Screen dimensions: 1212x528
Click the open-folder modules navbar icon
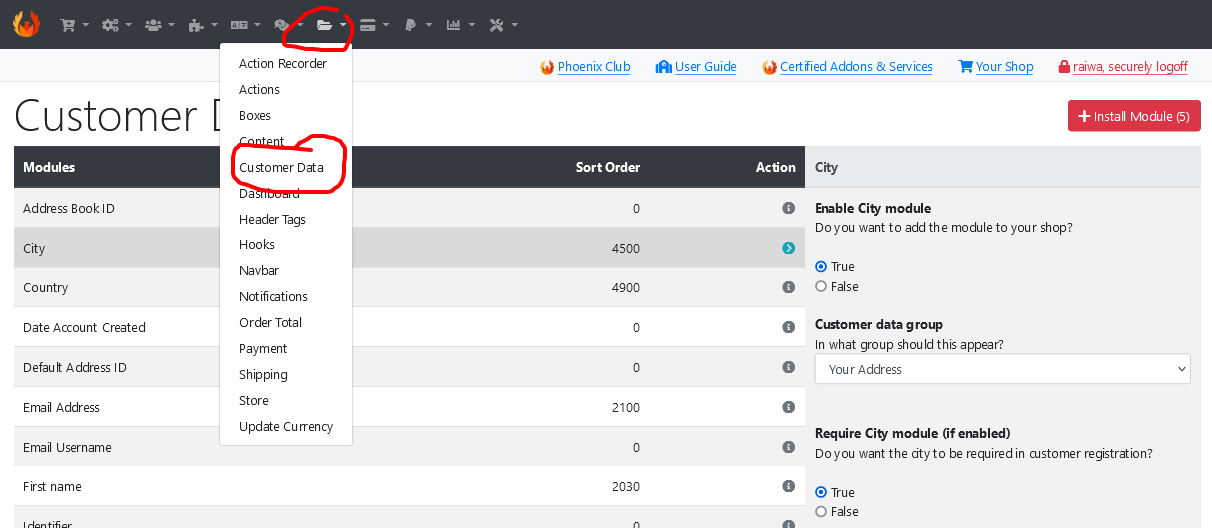point(324,26)
